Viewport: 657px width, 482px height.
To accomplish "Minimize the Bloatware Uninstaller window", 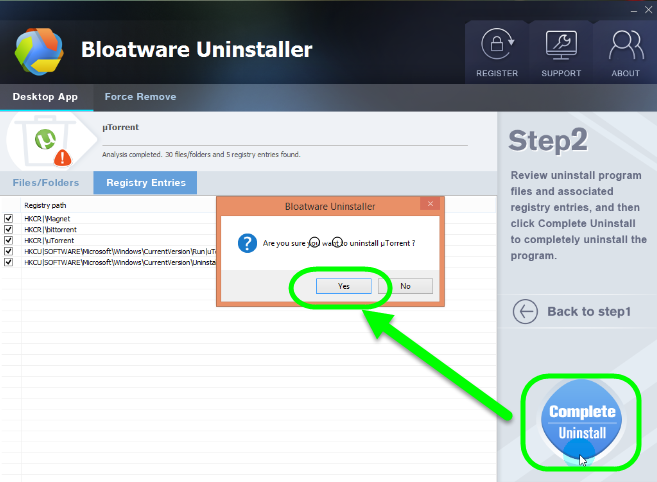I will click(x=634, y=10).
